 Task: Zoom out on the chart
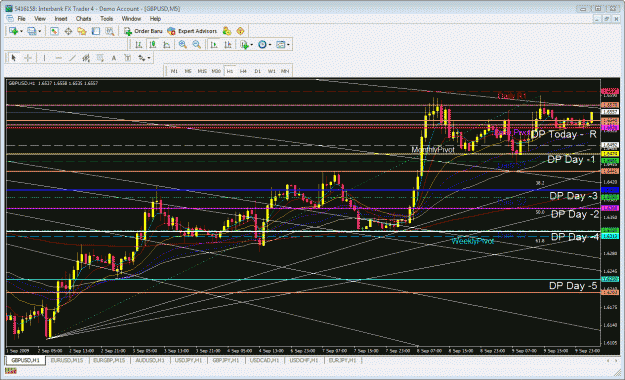click(x=197, y=45)
